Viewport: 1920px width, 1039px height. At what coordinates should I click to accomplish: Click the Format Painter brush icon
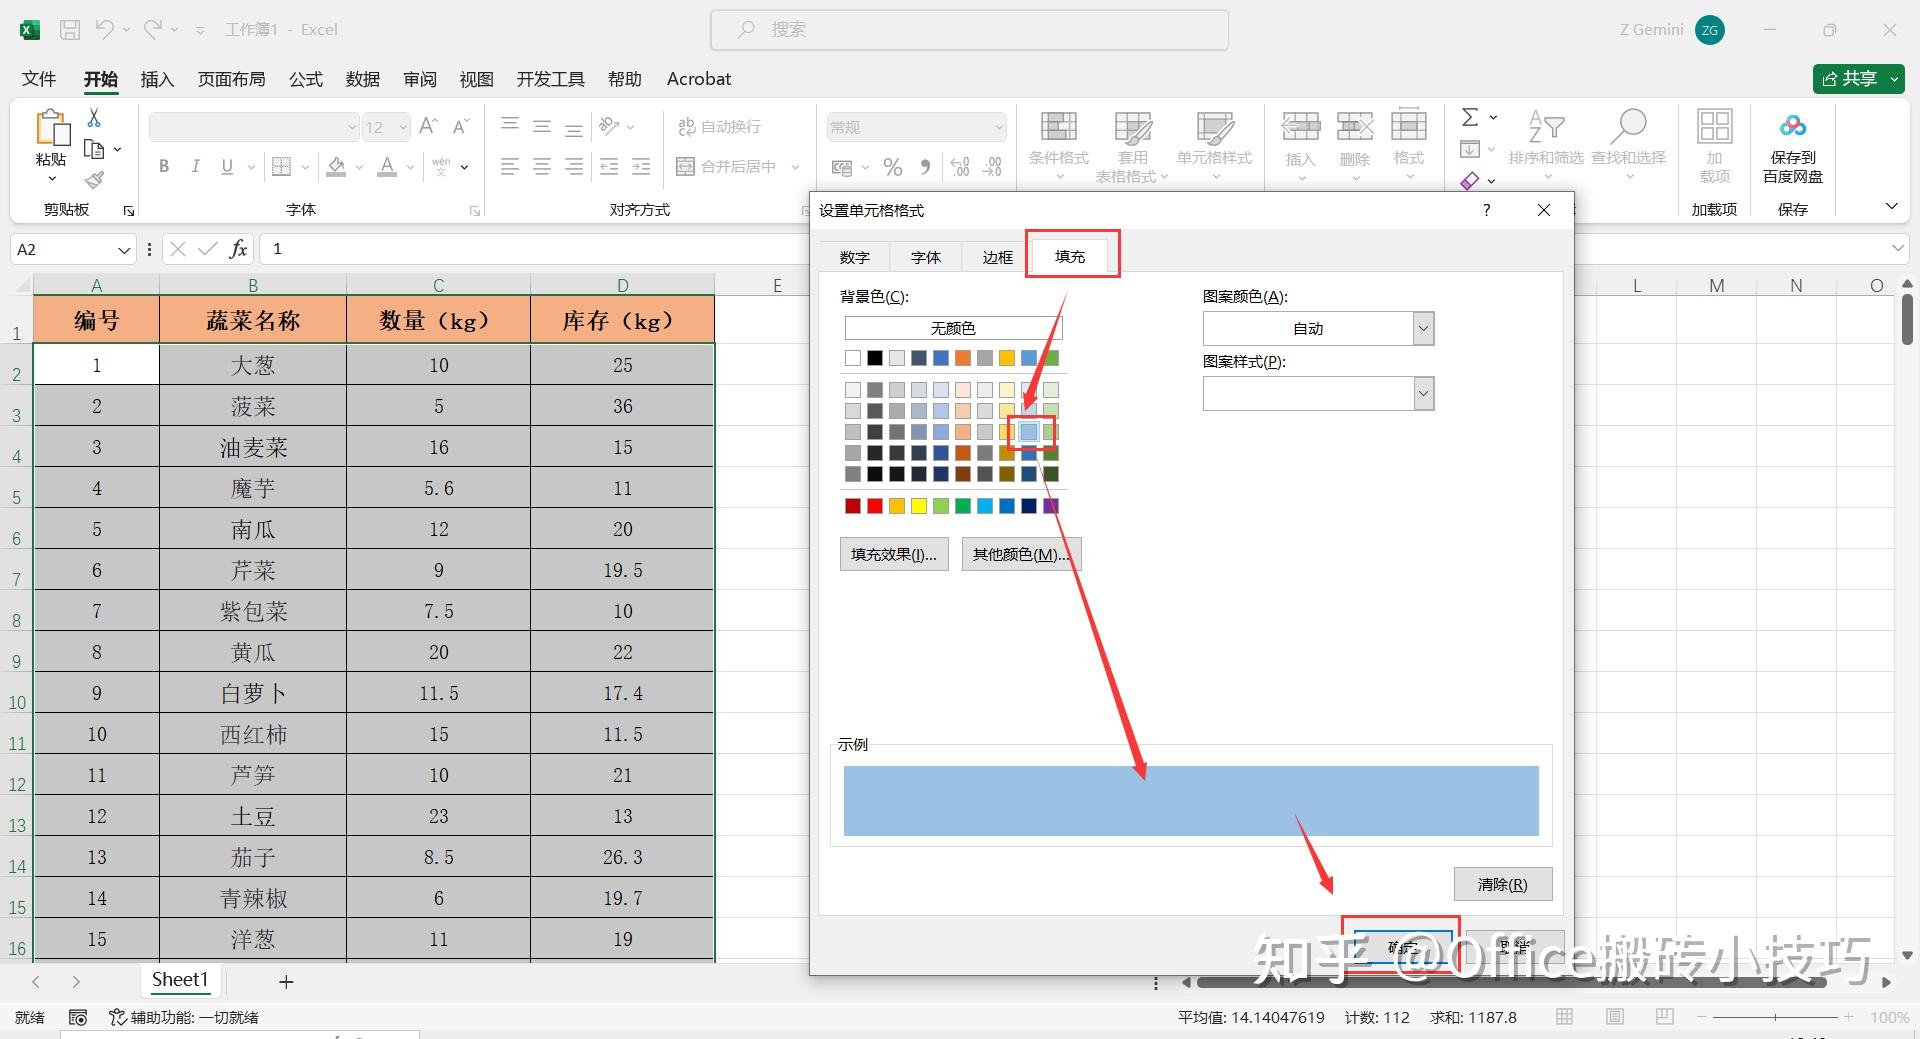(x=94, y=180)
